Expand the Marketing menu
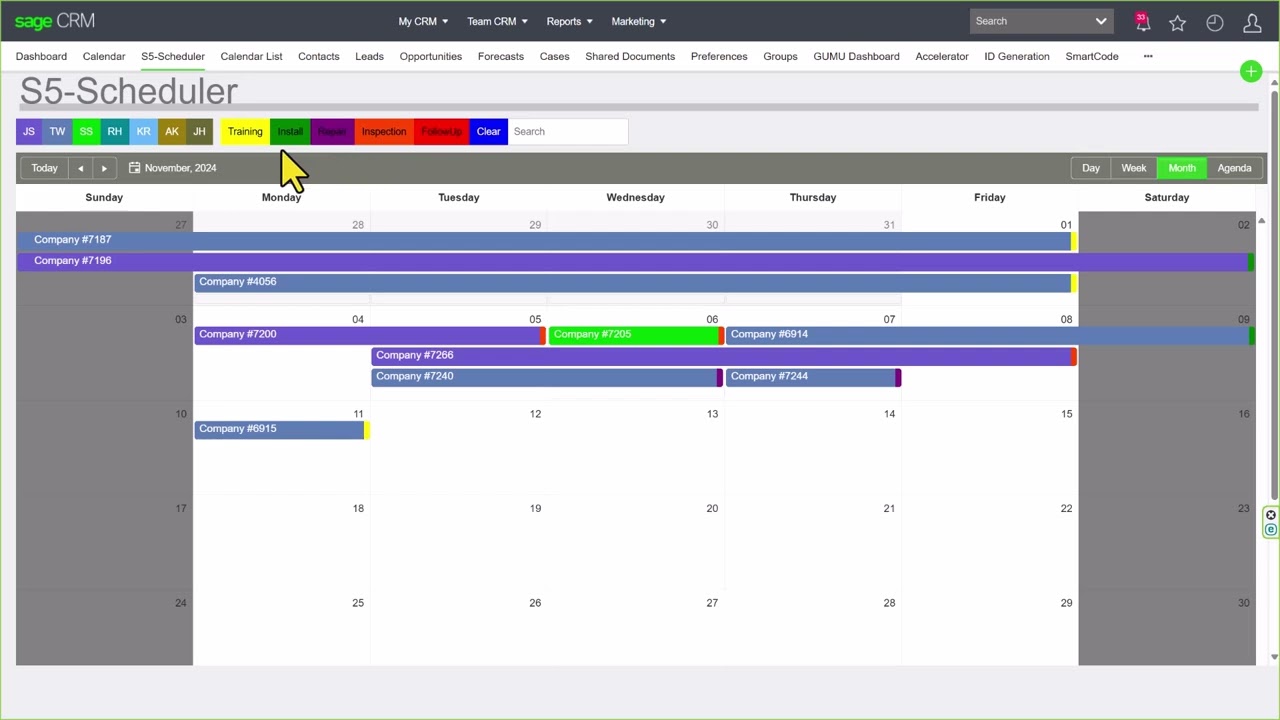 (x=639, y=21)
